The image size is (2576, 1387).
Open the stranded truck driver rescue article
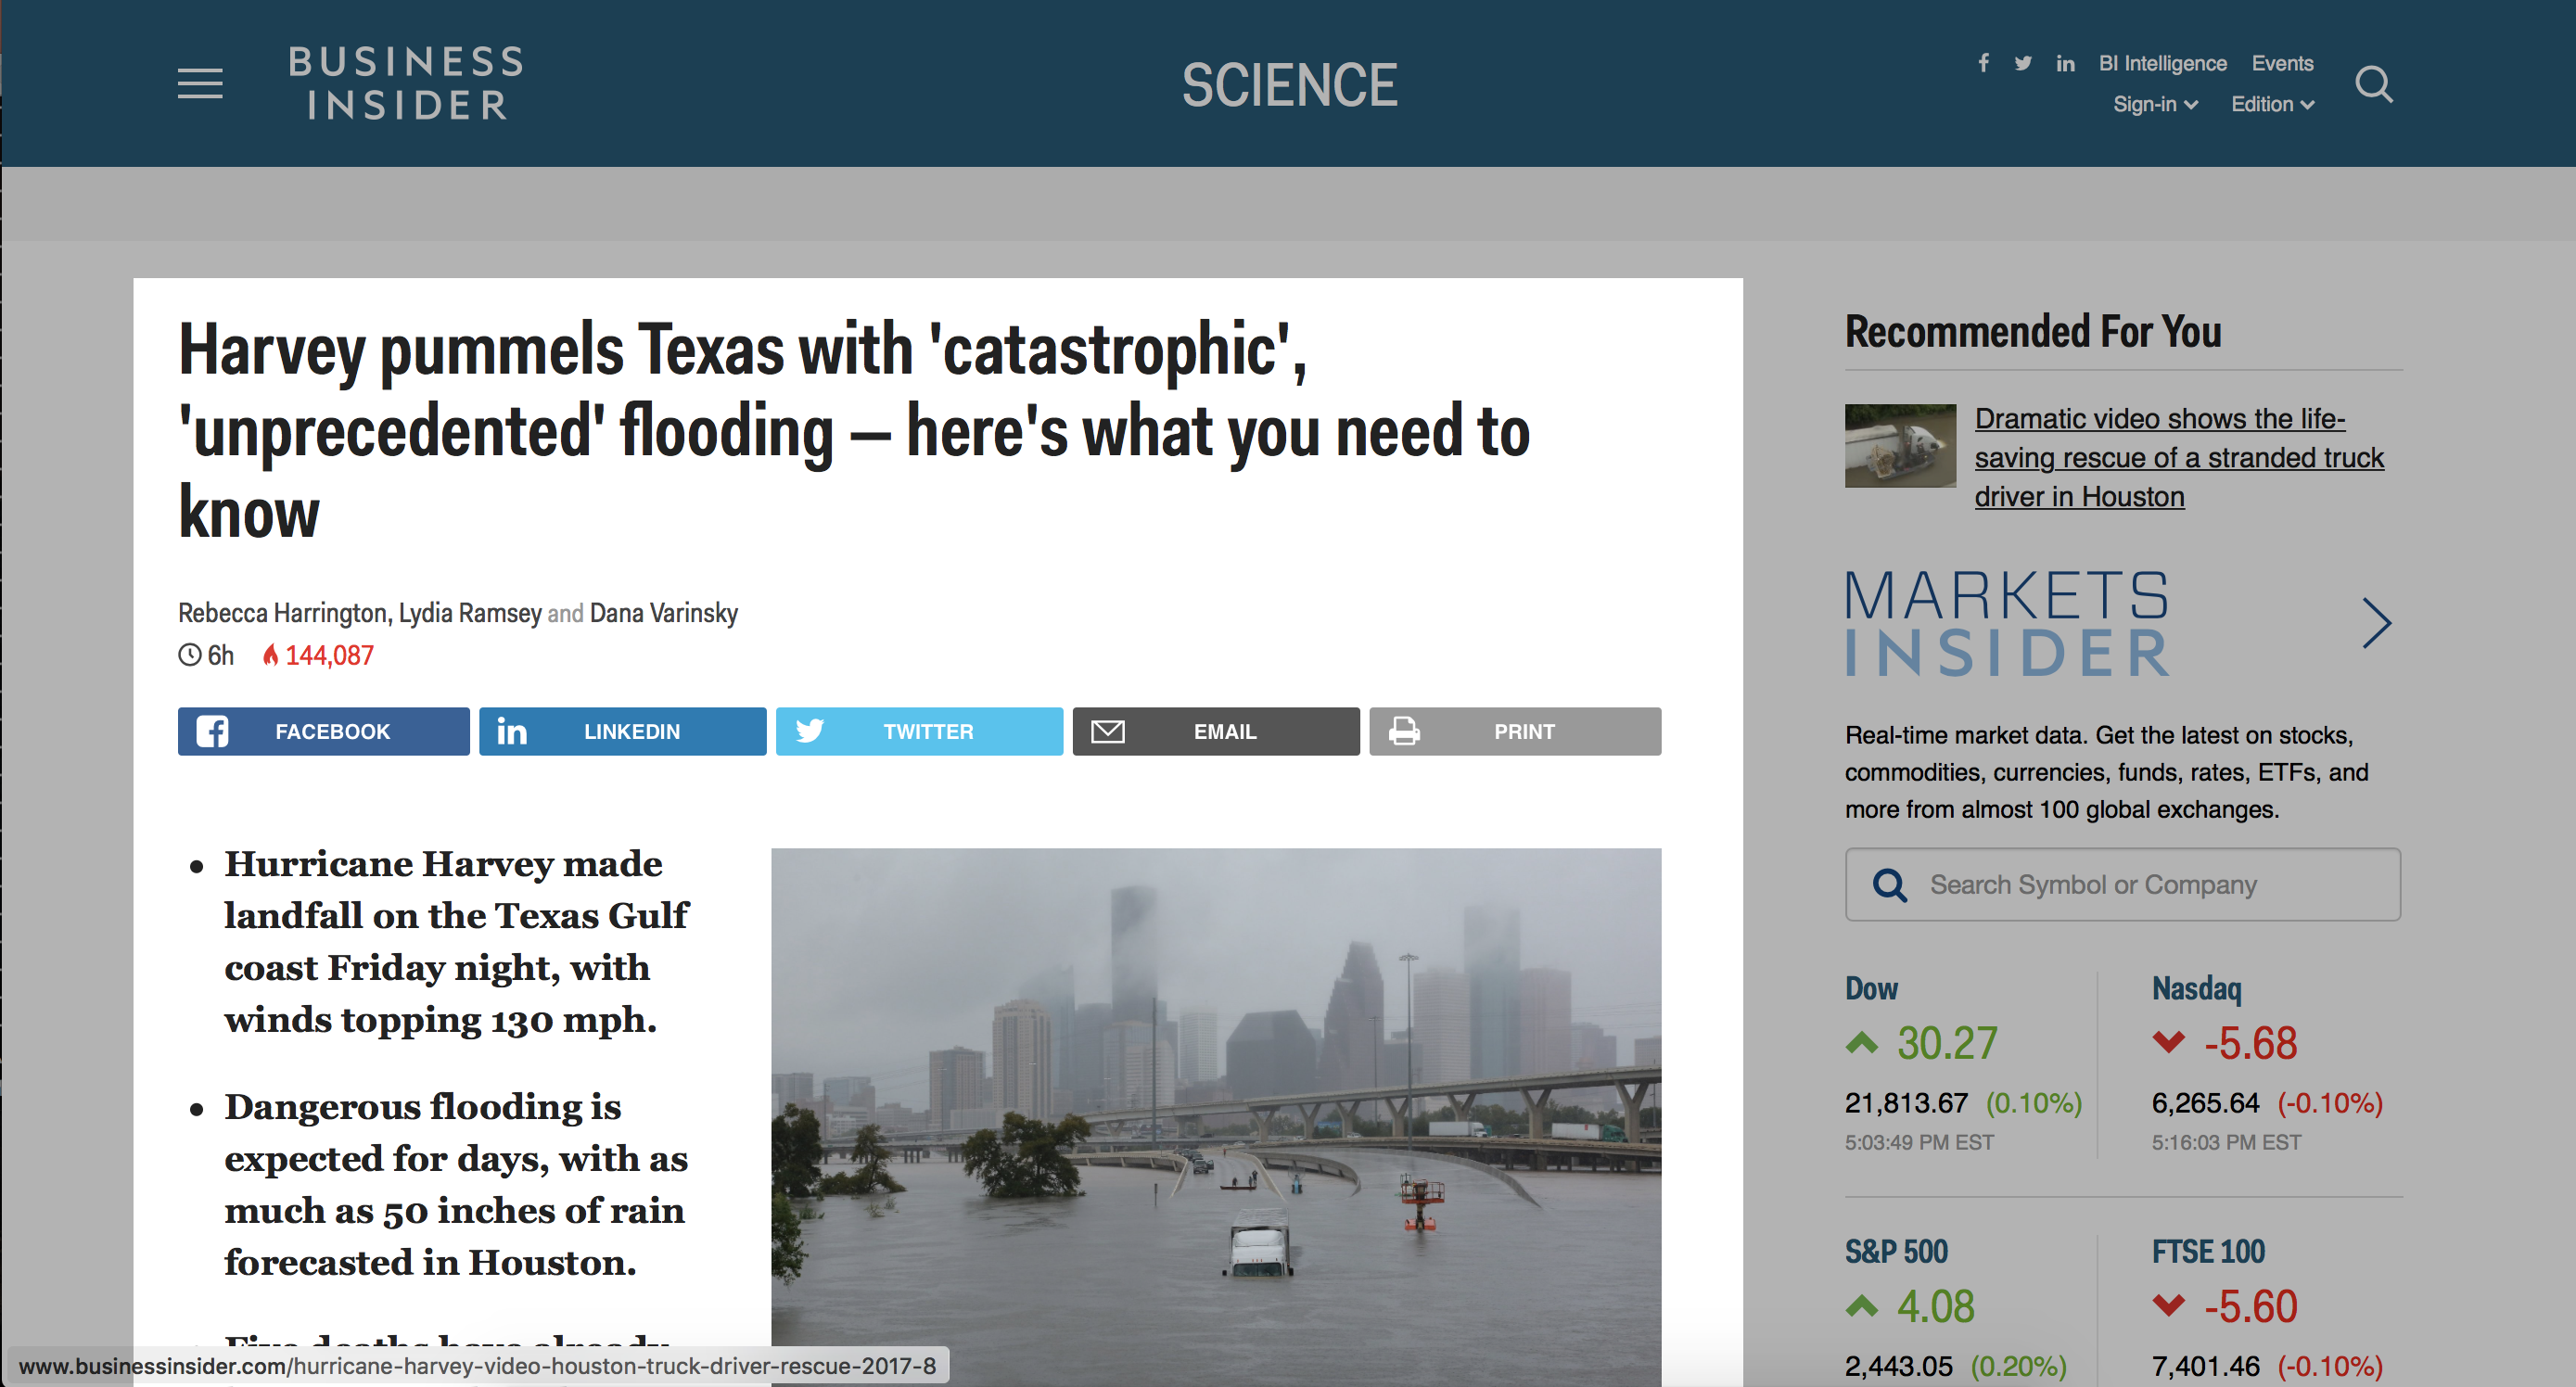[x=2179, y=457]
